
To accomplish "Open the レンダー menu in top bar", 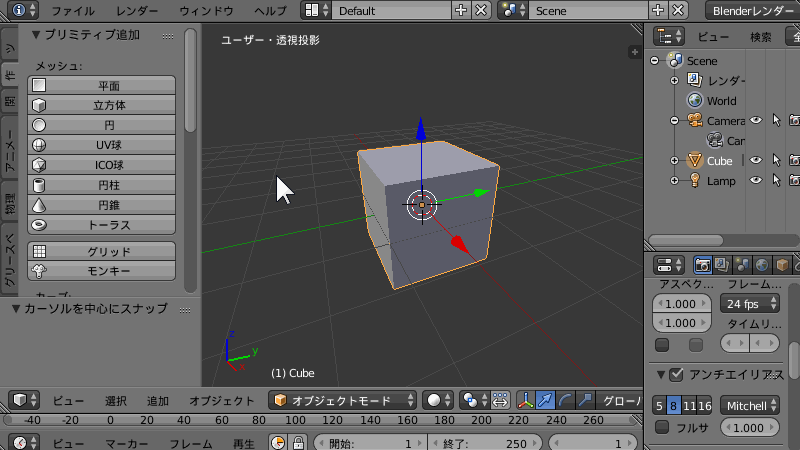I will tap(137, 11).
